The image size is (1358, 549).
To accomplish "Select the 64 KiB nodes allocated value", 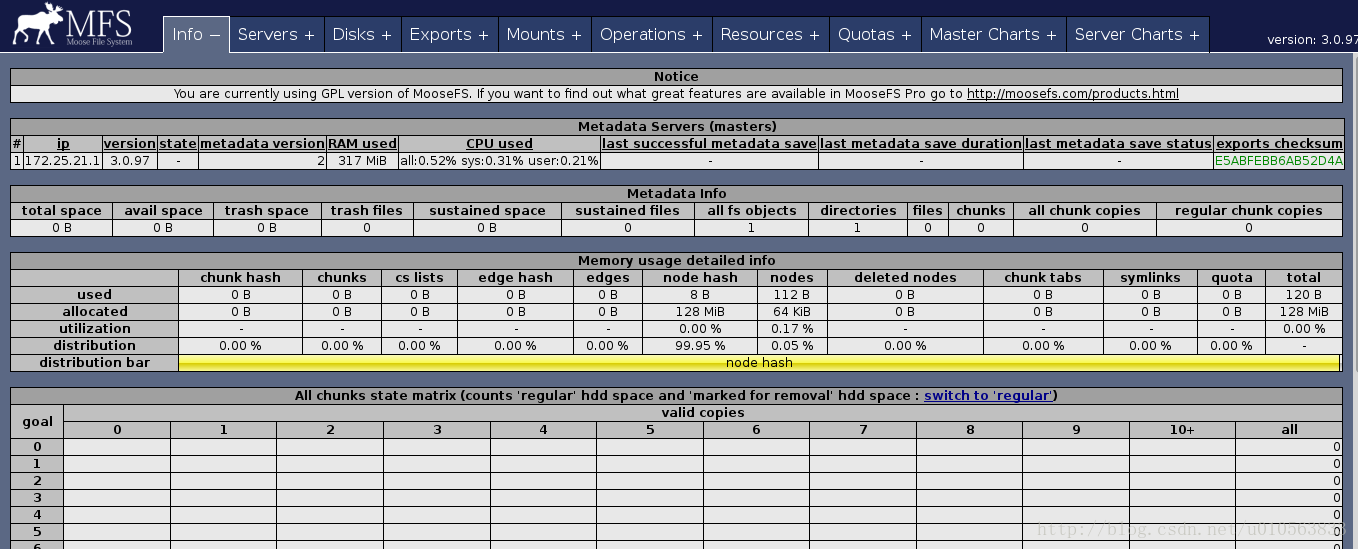I will (792, 312).
